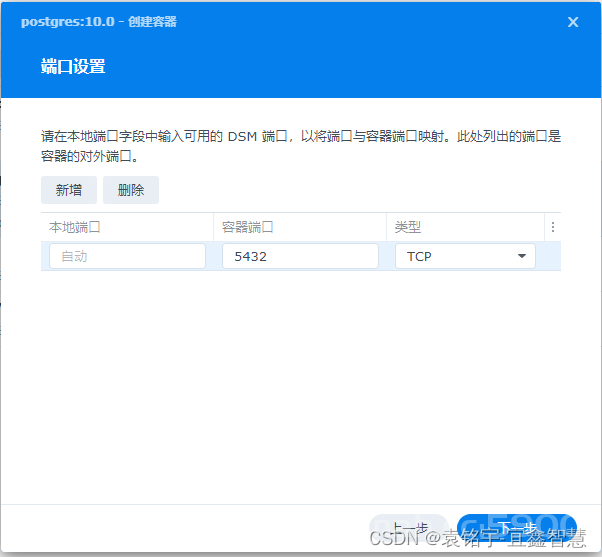Click the dropdown arrow beside TCP

click(x=522, y=256)
